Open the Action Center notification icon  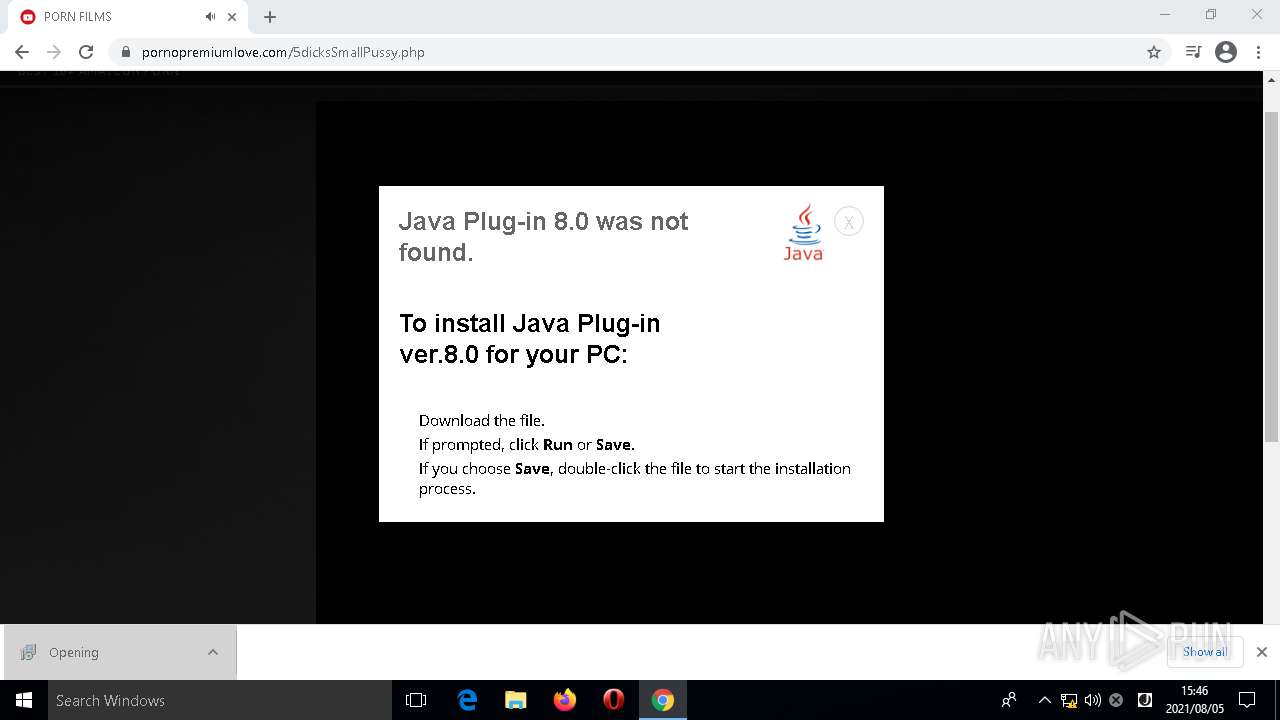[1247, 700]
